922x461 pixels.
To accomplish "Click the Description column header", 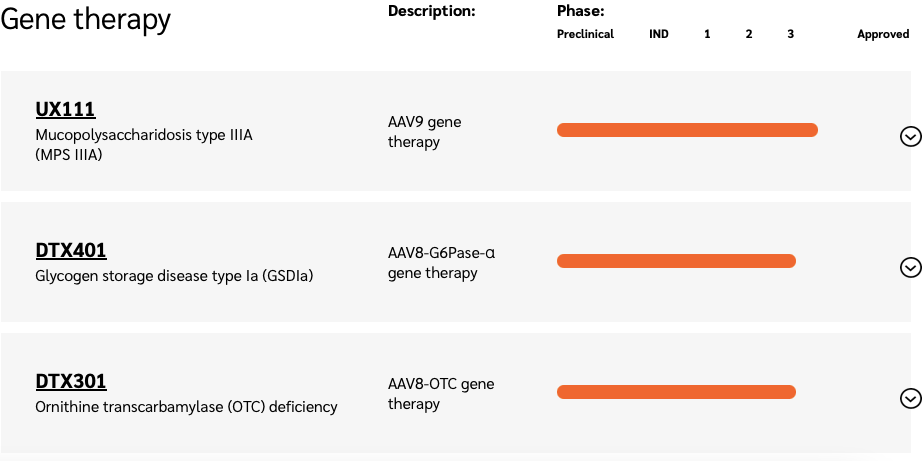I will point(432,11).
